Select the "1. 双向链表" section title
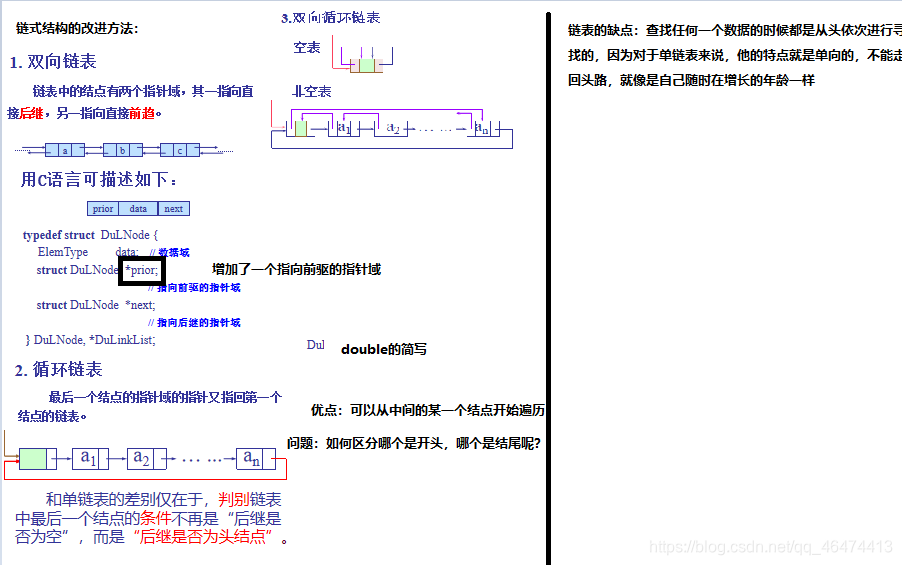Screen dimensions: 902x565 53,62
